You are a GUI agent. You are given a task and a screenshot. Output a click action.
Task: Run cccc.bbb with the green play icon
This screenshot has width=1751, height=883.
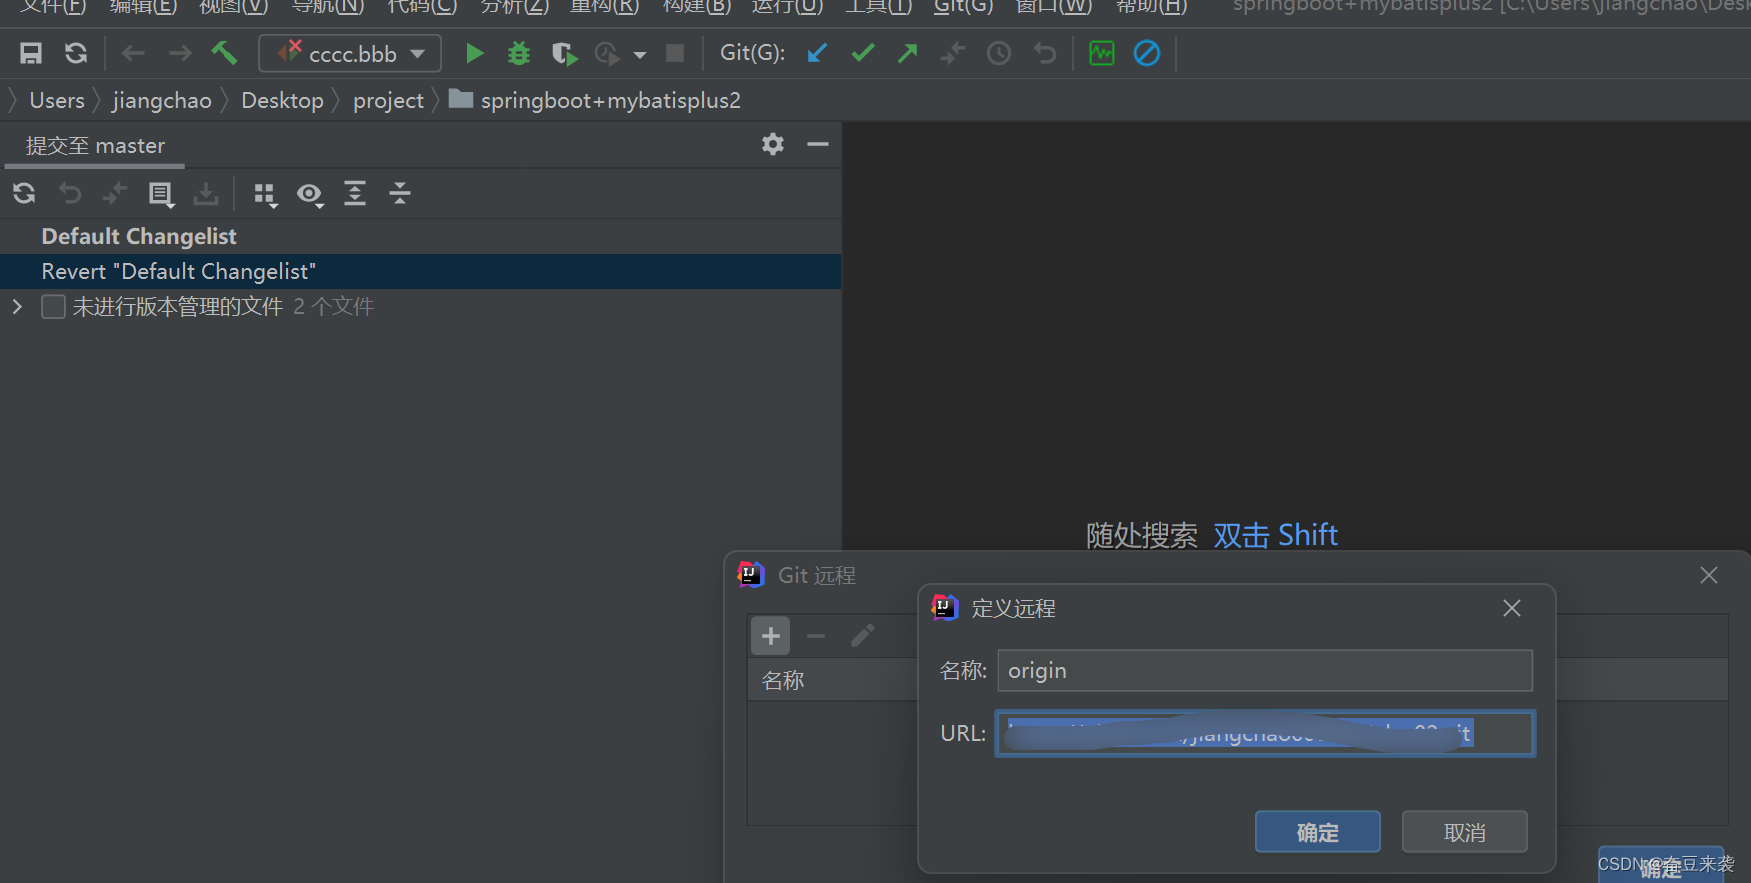click(475, 53)
